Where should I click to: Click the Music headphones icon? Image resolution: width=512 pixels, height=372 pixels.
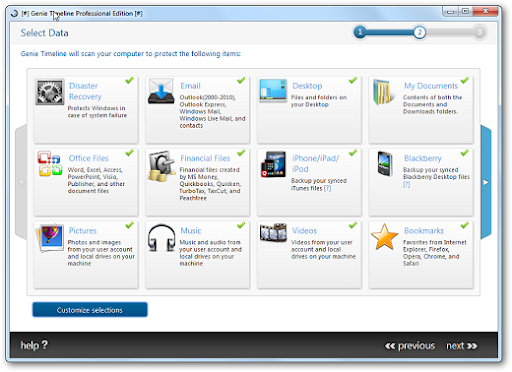pyautogui.click(x=162, y=238)
